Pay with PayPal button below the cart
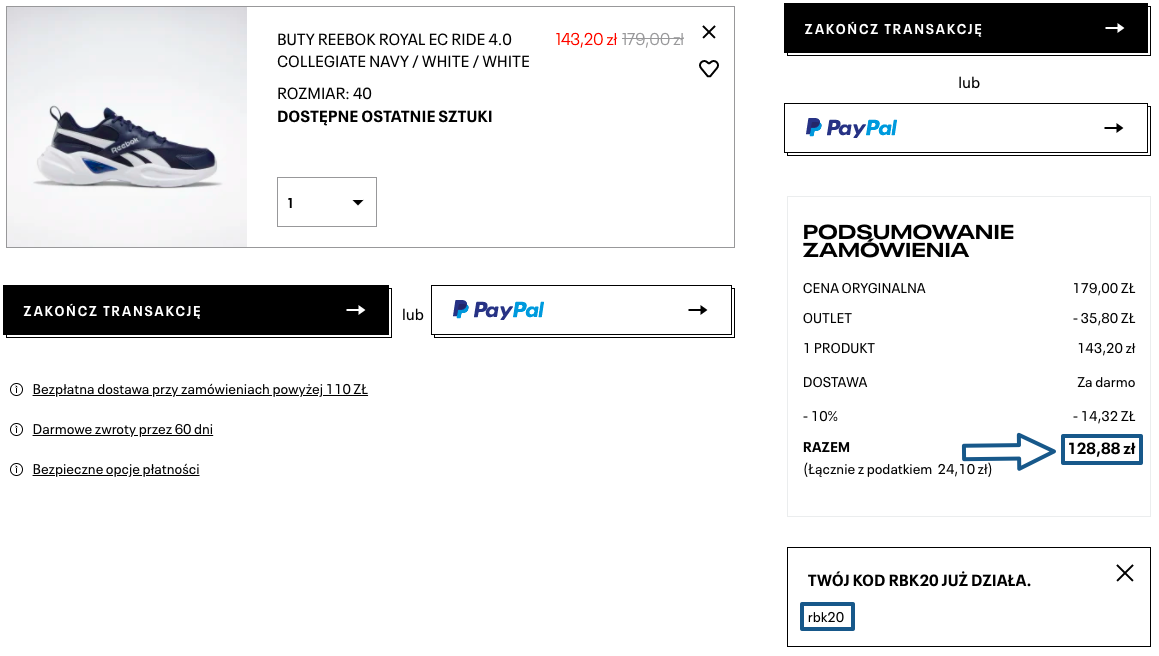1159x656 pixels. click(581, 310)
